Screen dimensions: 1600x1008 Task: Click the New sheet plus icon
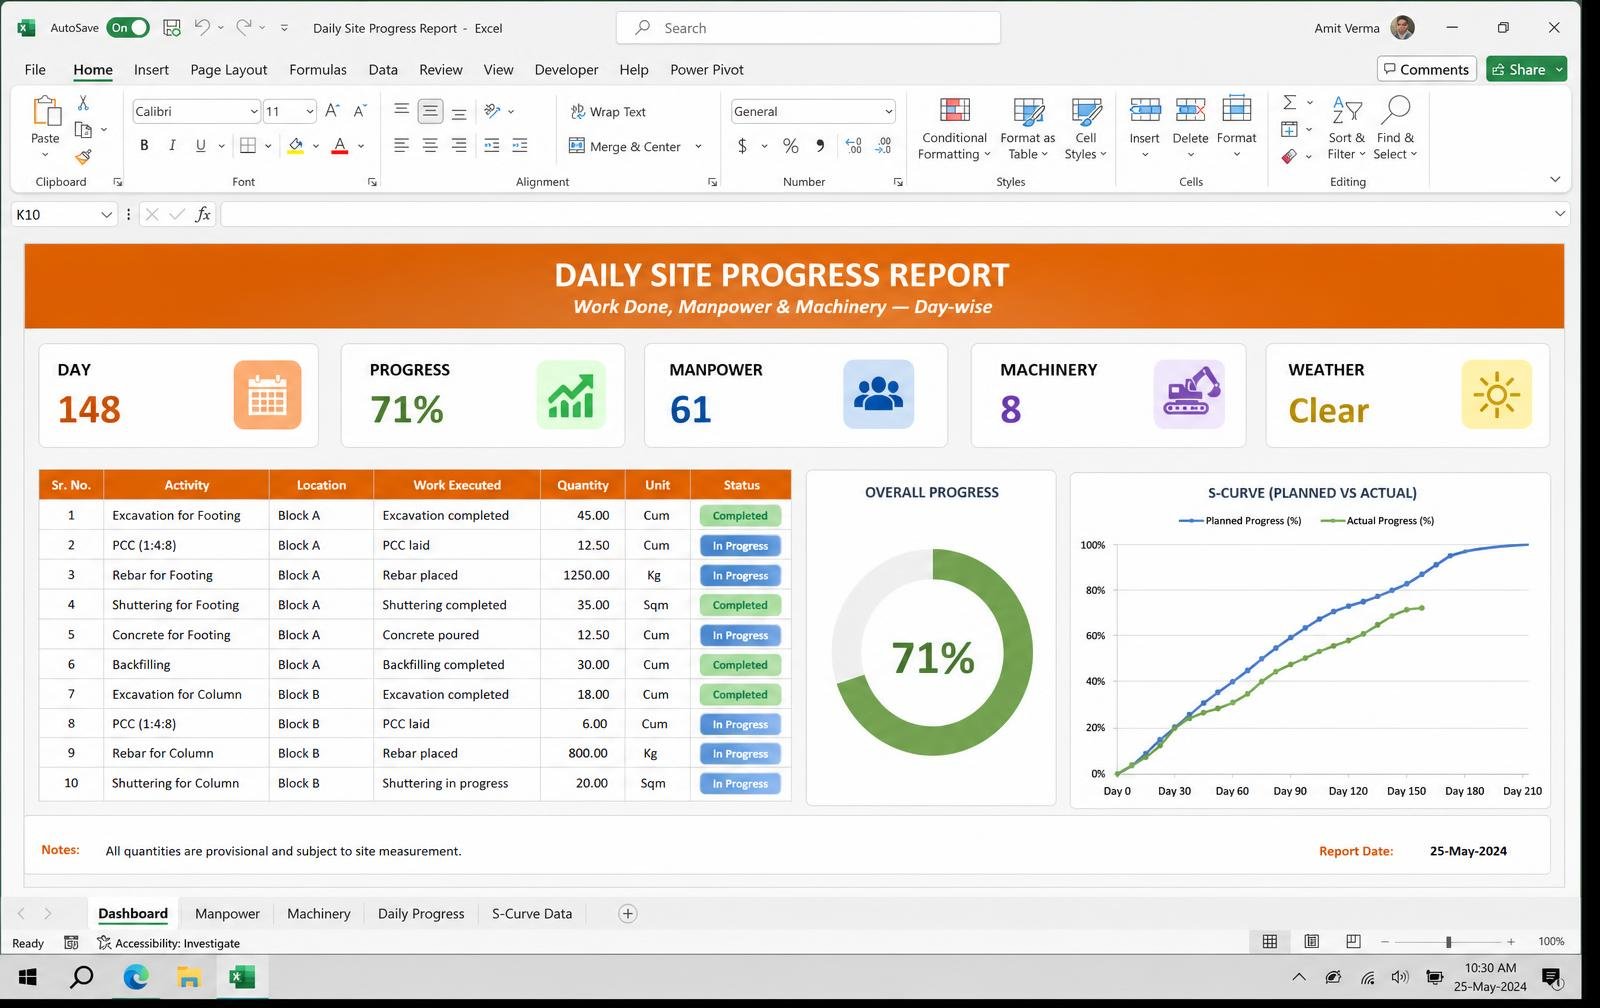point(627,914)
